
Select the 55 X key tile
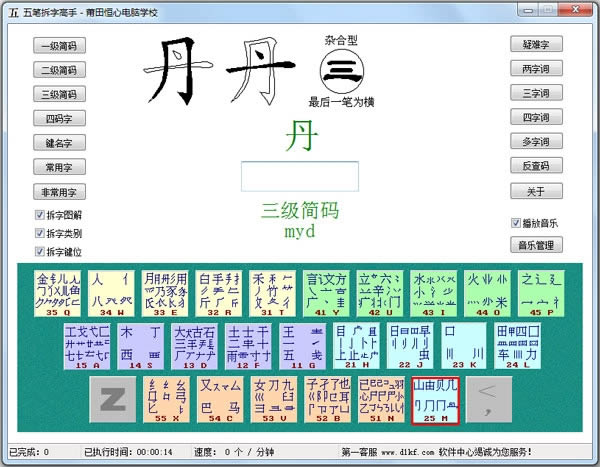(x=166, y=400)
